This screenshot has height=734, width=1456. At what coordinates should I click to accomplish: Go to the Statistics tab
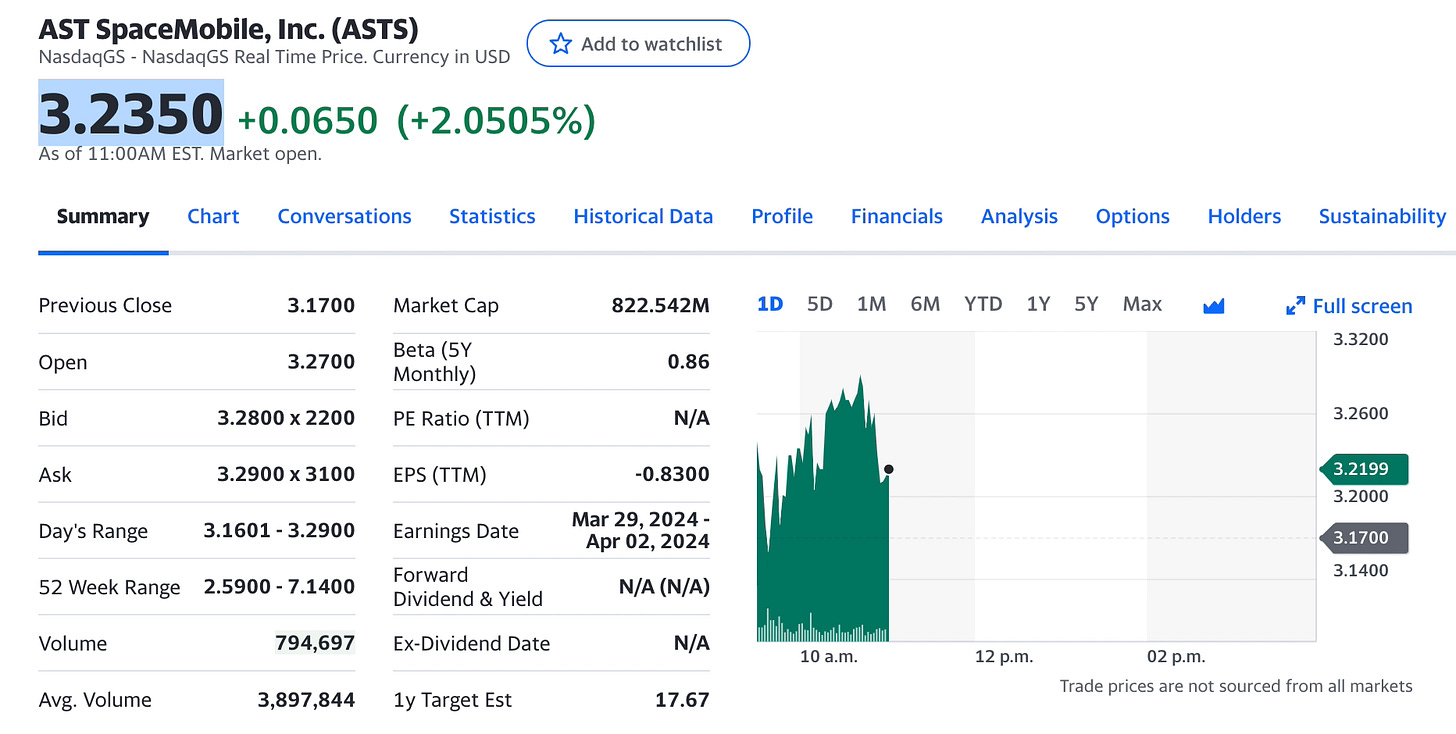492,216
